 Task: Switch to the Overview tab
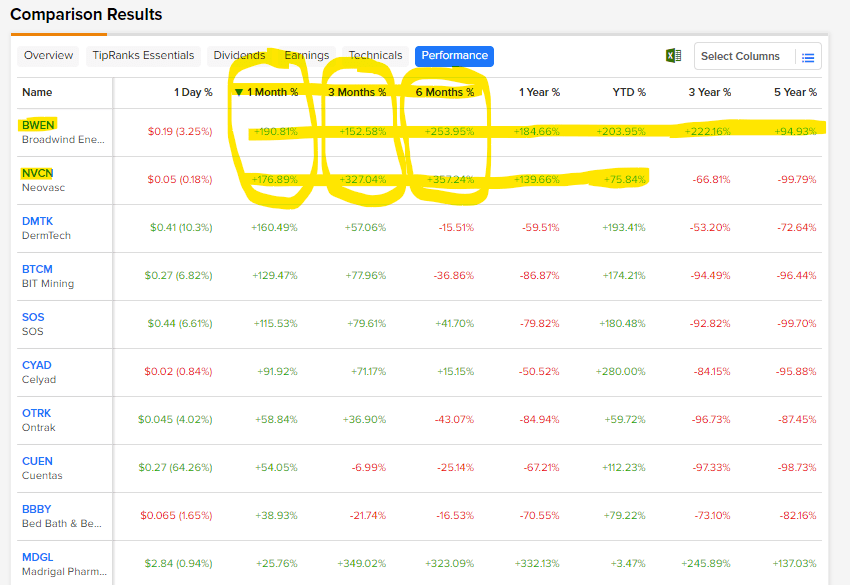49,56
